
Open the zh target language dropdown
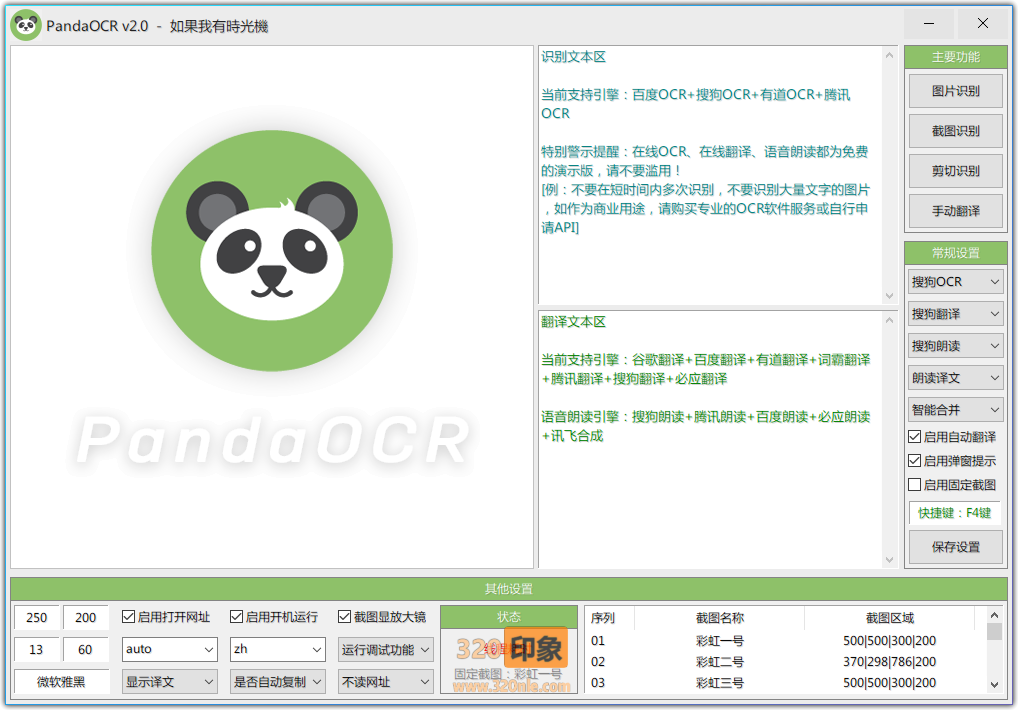277,649
